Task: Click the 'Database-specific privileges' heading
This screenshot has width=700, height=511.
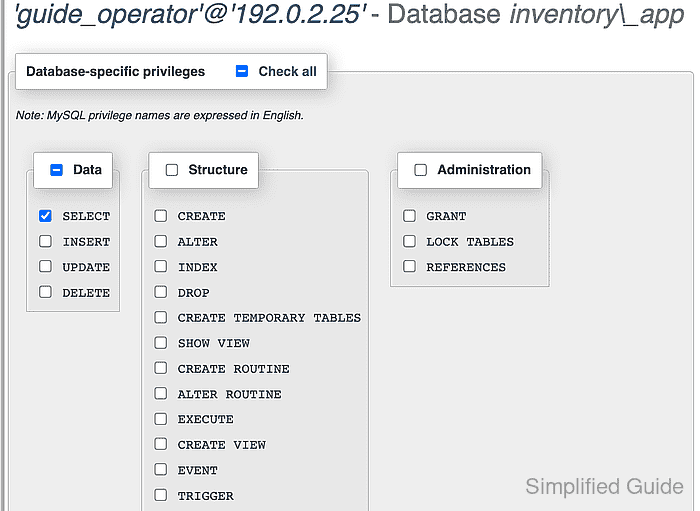Action: click(116, 71)
